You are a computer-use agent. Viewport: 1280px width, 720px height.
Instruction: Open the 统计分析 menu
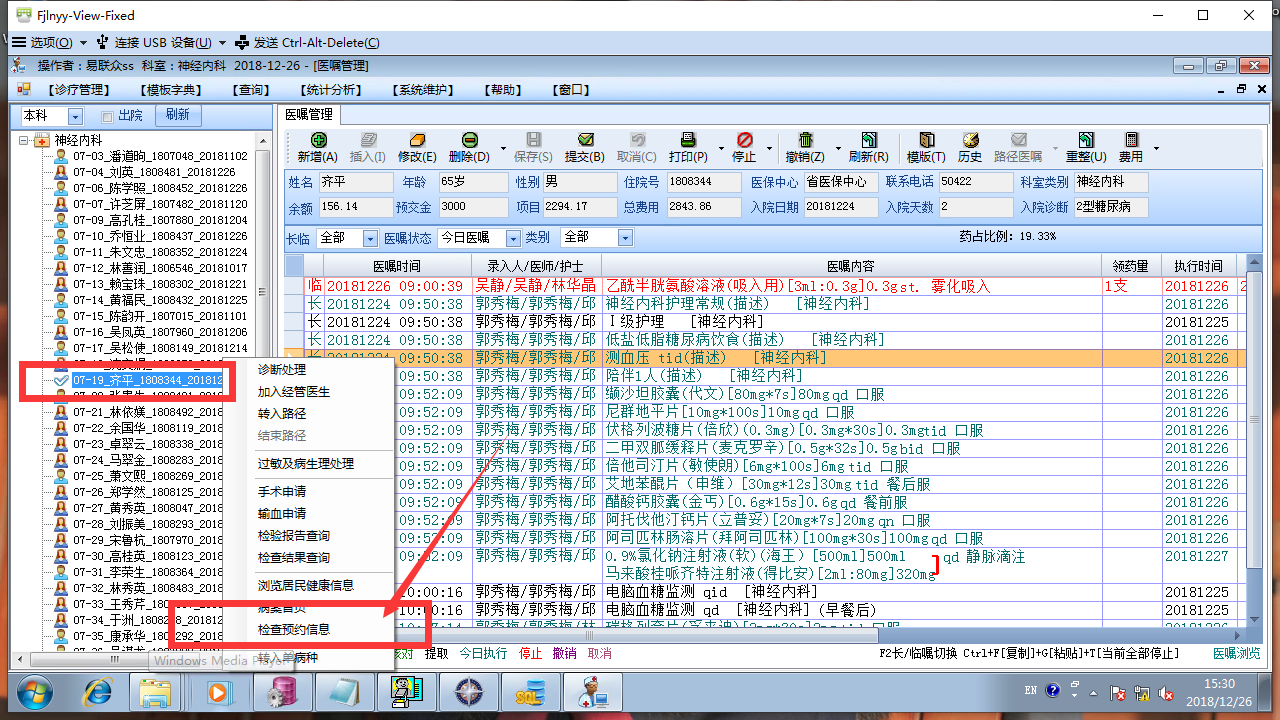click(329, 90)
